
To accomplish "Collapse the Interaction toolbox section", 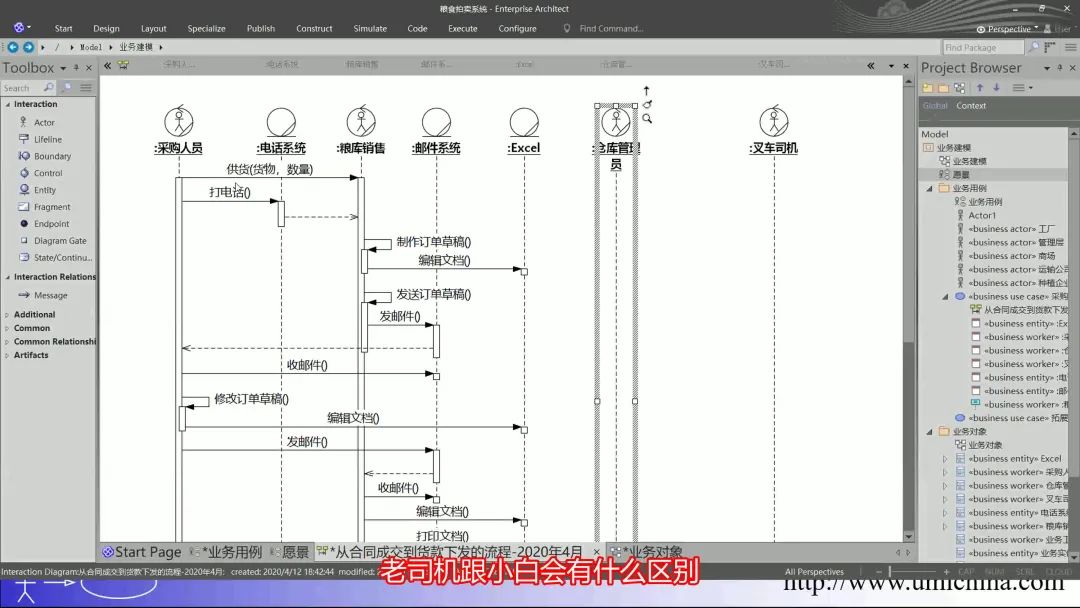I will (x=8, y=105).
